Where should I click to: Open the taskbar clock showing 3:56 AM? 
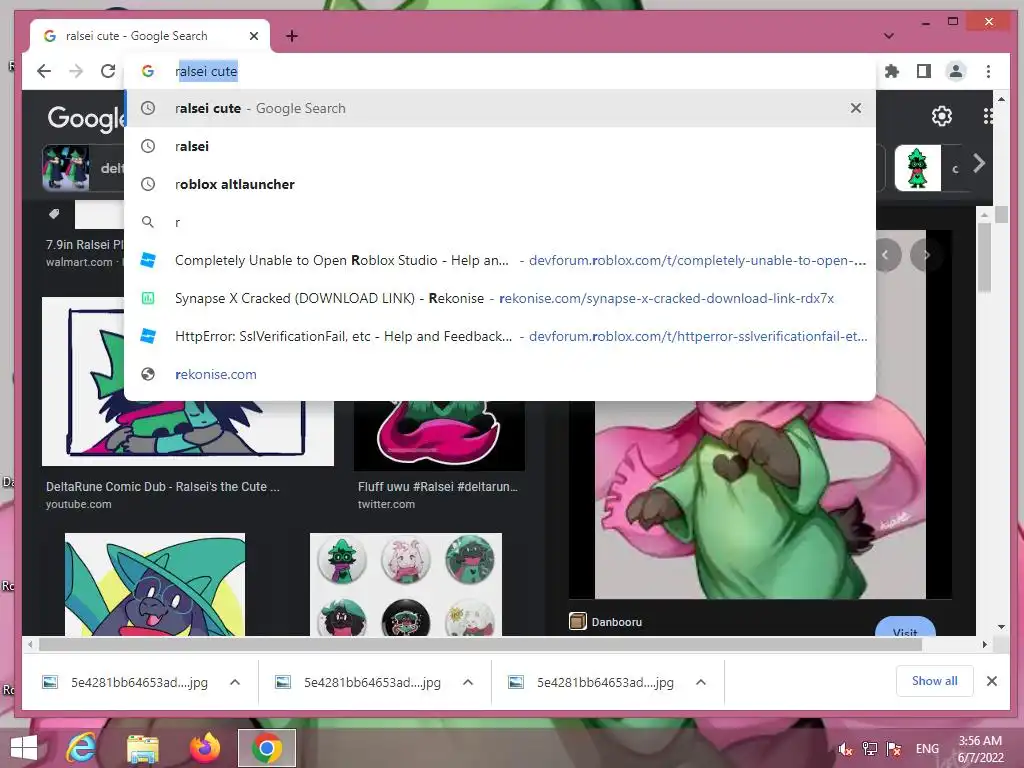point(980,749)
